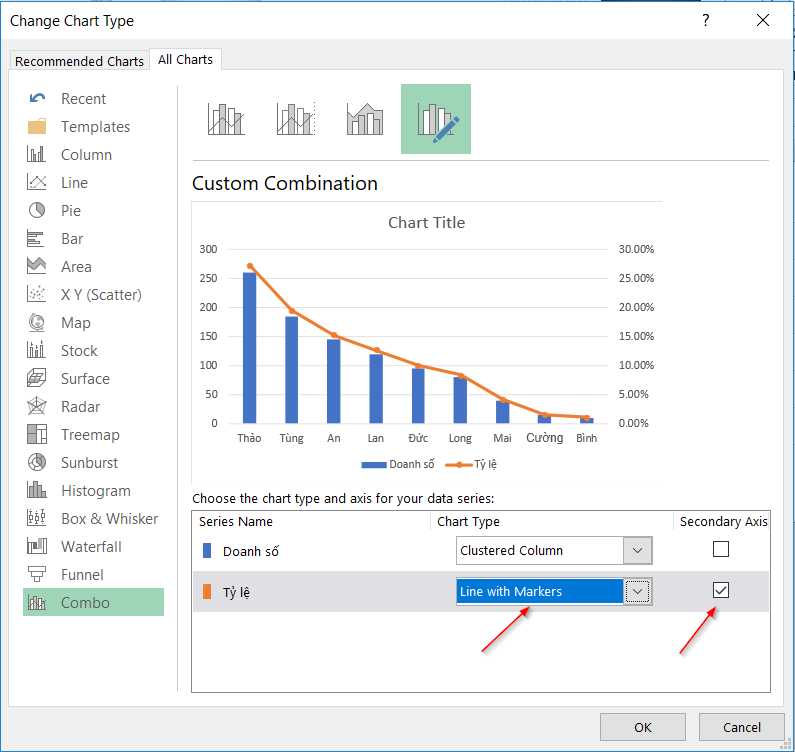Click the Funnel chart icon
This screenshot has height=752, width=795.
(x=37, y=574)
